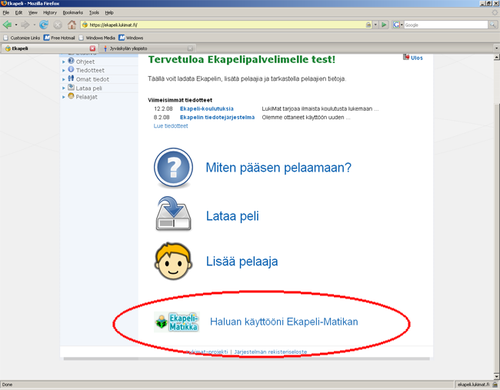Screen dimensions: 500x390
Task: Open the large Lataa peli link
Action: pyautogui.click(x=232, y=216)
